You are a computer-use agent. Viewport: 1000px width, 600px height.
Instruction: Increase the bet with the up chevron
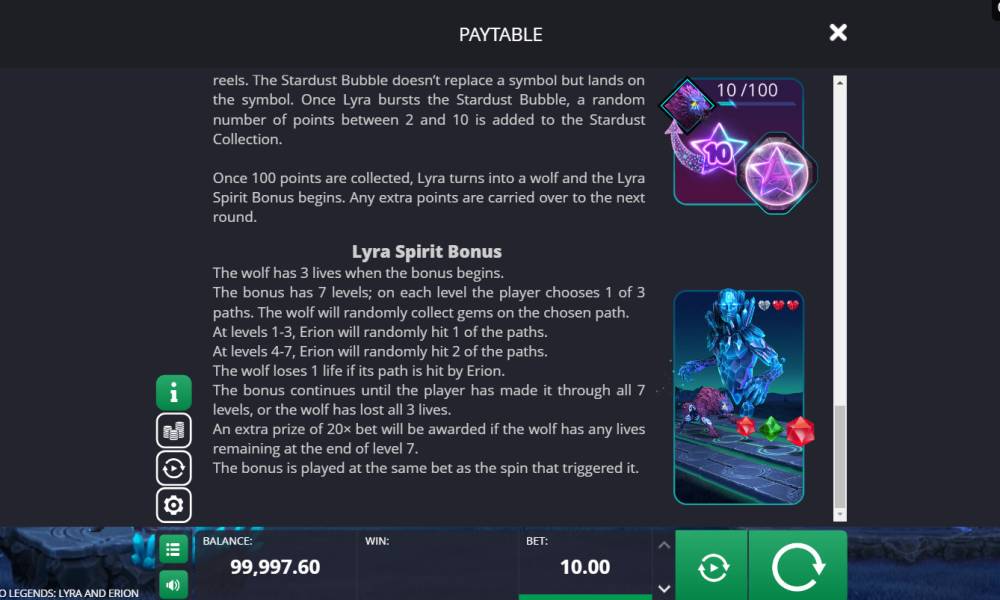[x=664, y=545]
